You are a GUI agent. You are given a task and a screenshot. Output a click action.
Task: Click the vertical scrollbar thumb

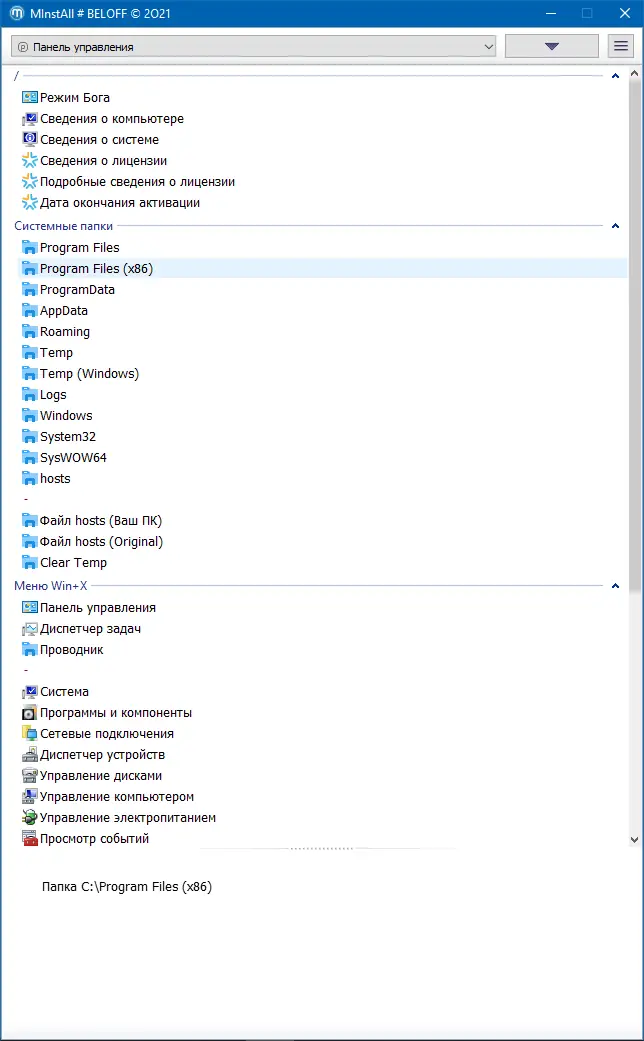[x=635, y=336]
